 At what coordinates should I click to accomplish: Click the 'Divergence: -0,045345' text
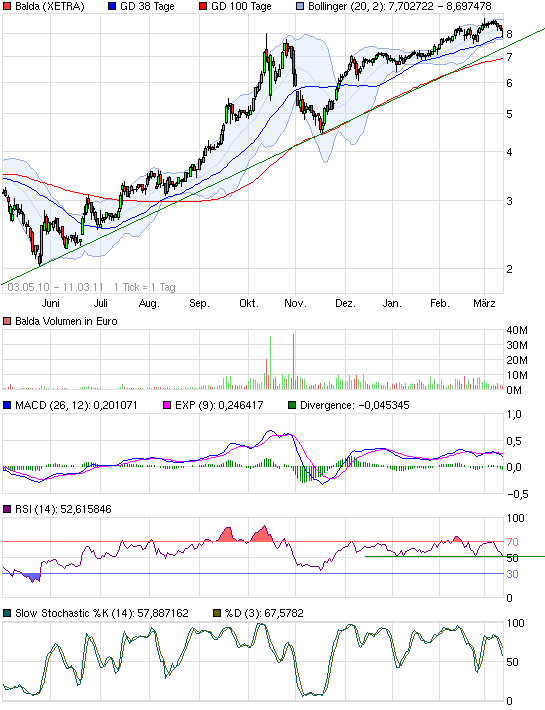coord(354,405)
